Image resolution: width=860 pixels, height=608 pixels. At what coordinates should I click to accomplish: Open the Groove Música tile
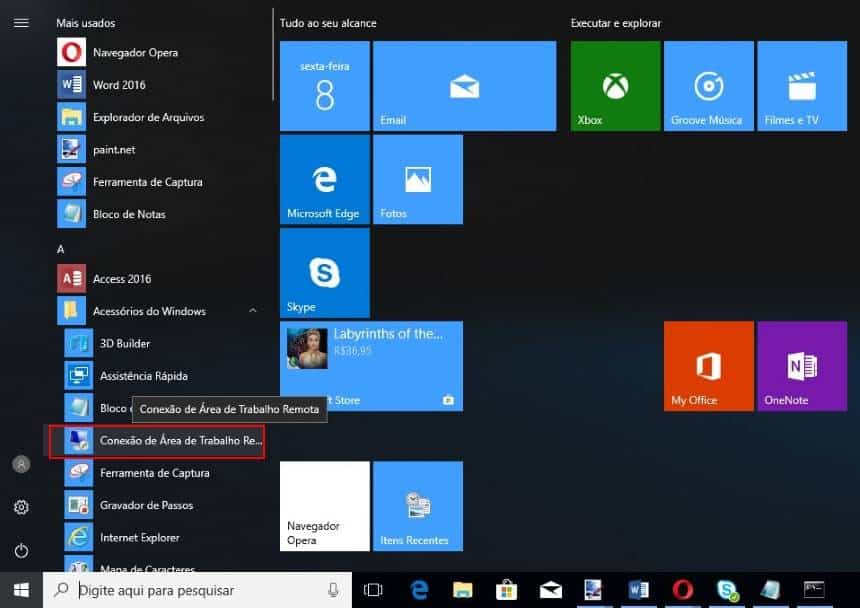click(709, 86)
